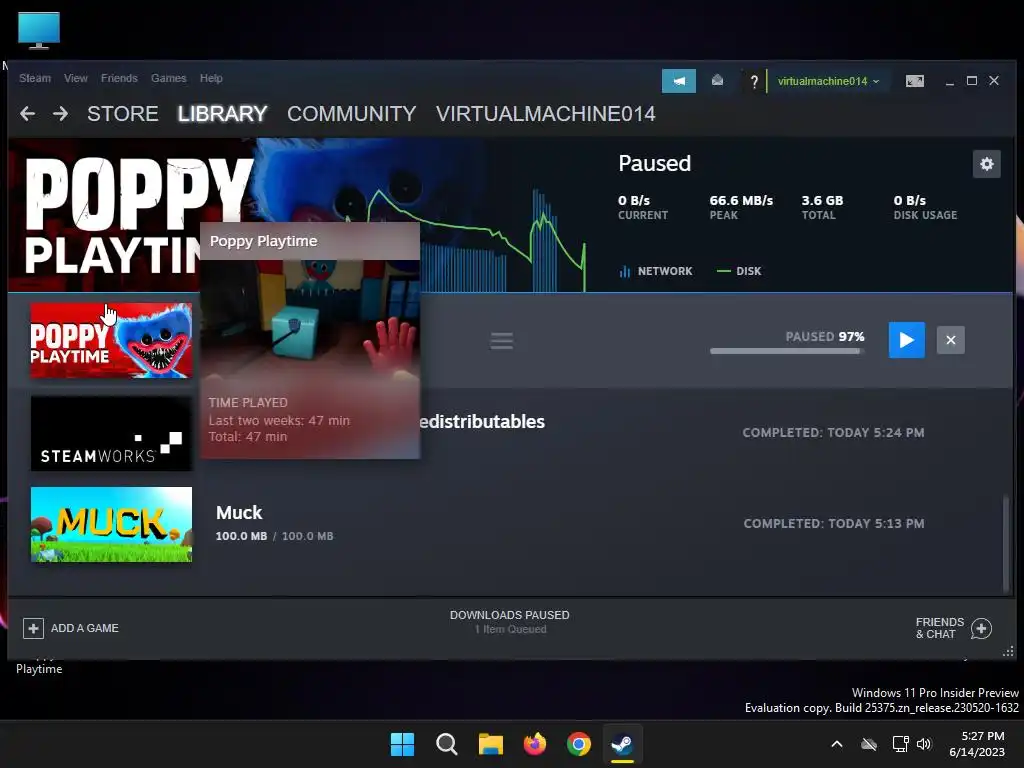This screenshot has width=1024, height=768.
Task: Show hidden system tray icons
Action: (x=837, y=744)
